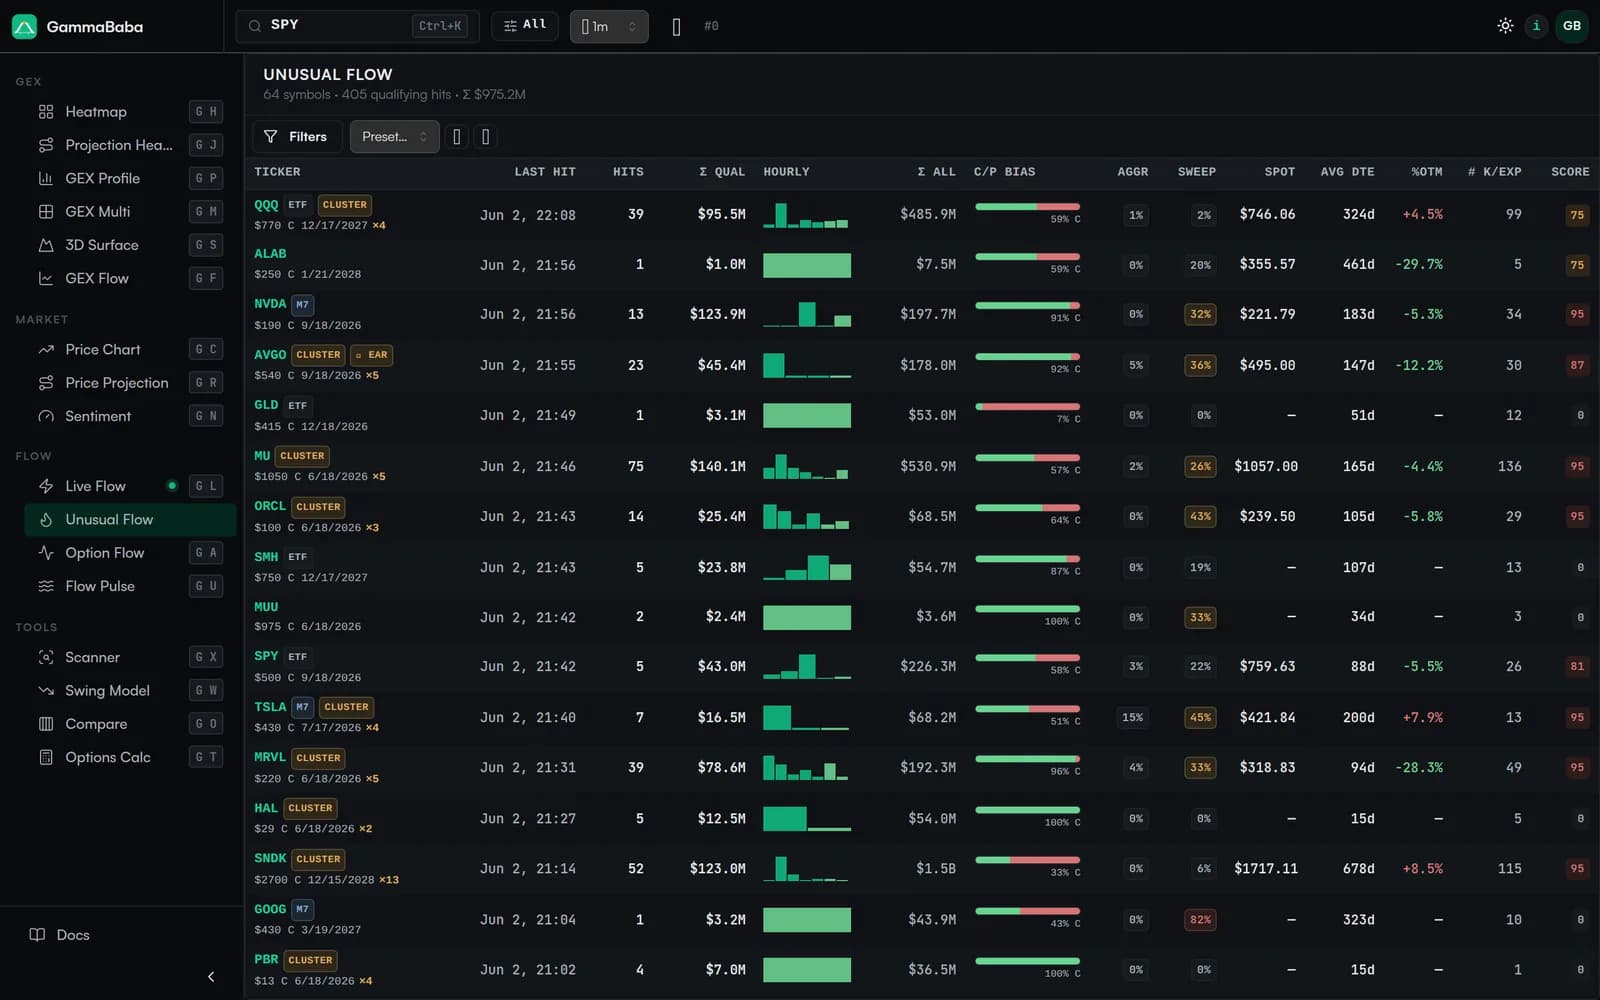Click the C/P bias bar for SNDK
The height and width of the screenshot is (1000, 1600).
pyautogui.click(x=1027, y=860)
